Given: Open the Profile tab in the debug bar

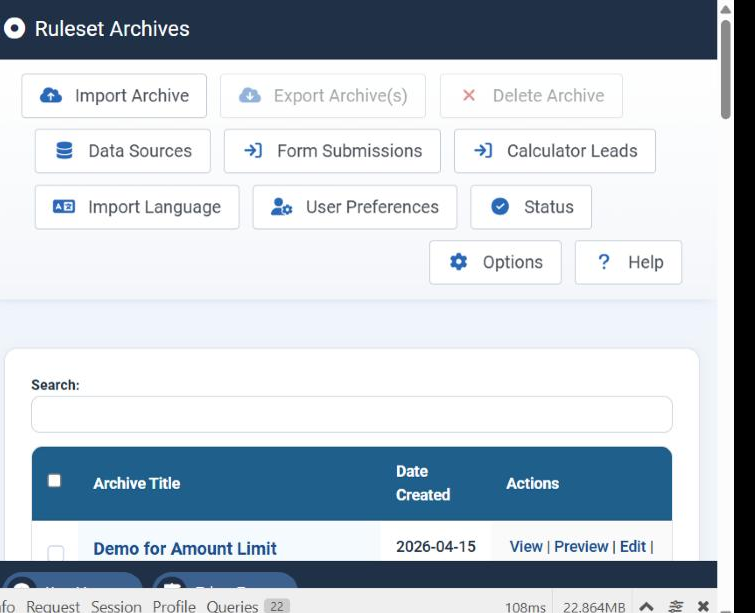Looking at the screenshot, I should [174, 606].
